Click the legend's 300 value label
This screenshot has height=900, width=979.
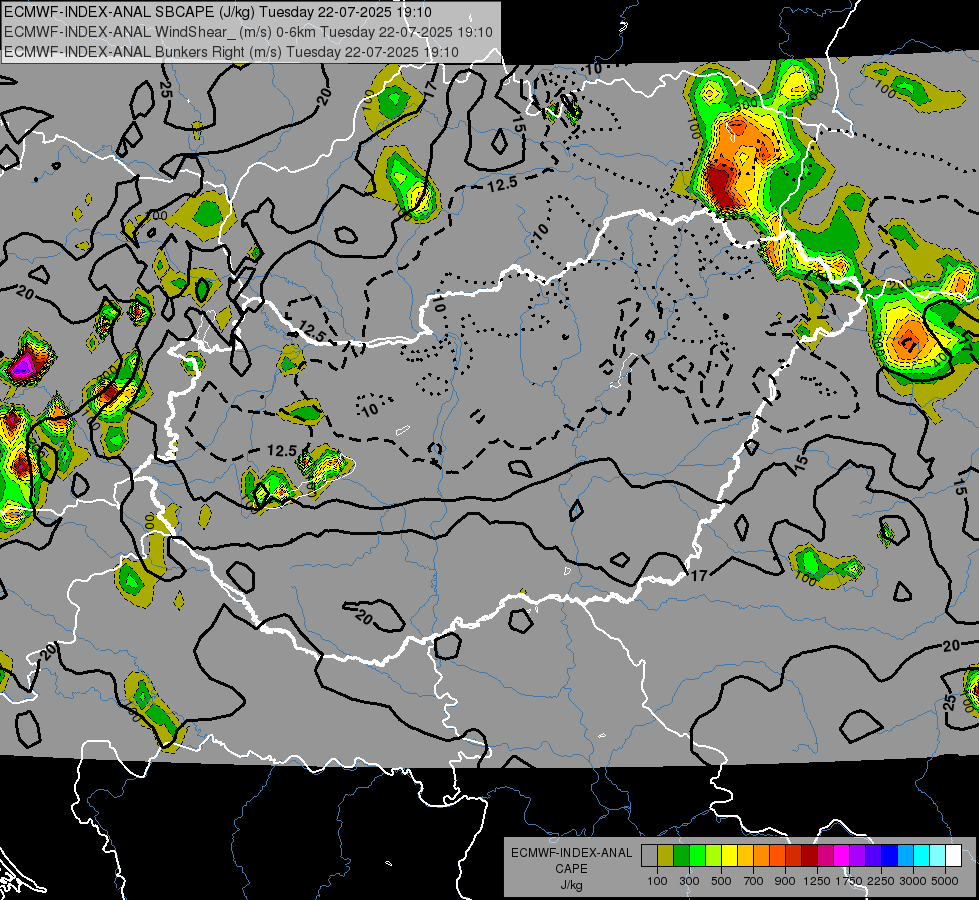689,881
